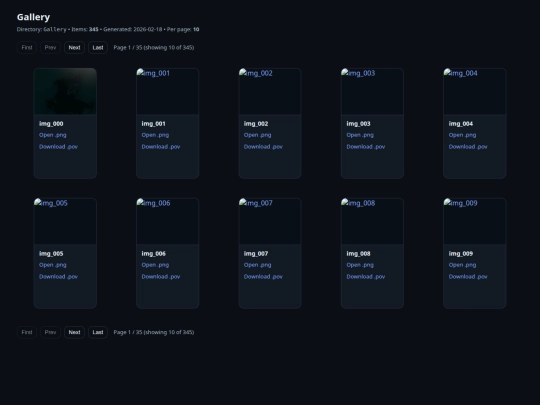Download .pov file for img_005
Image resolution: width=540 pixels, height=405 pixels.
pyautogui.click(x=59, y=277)
